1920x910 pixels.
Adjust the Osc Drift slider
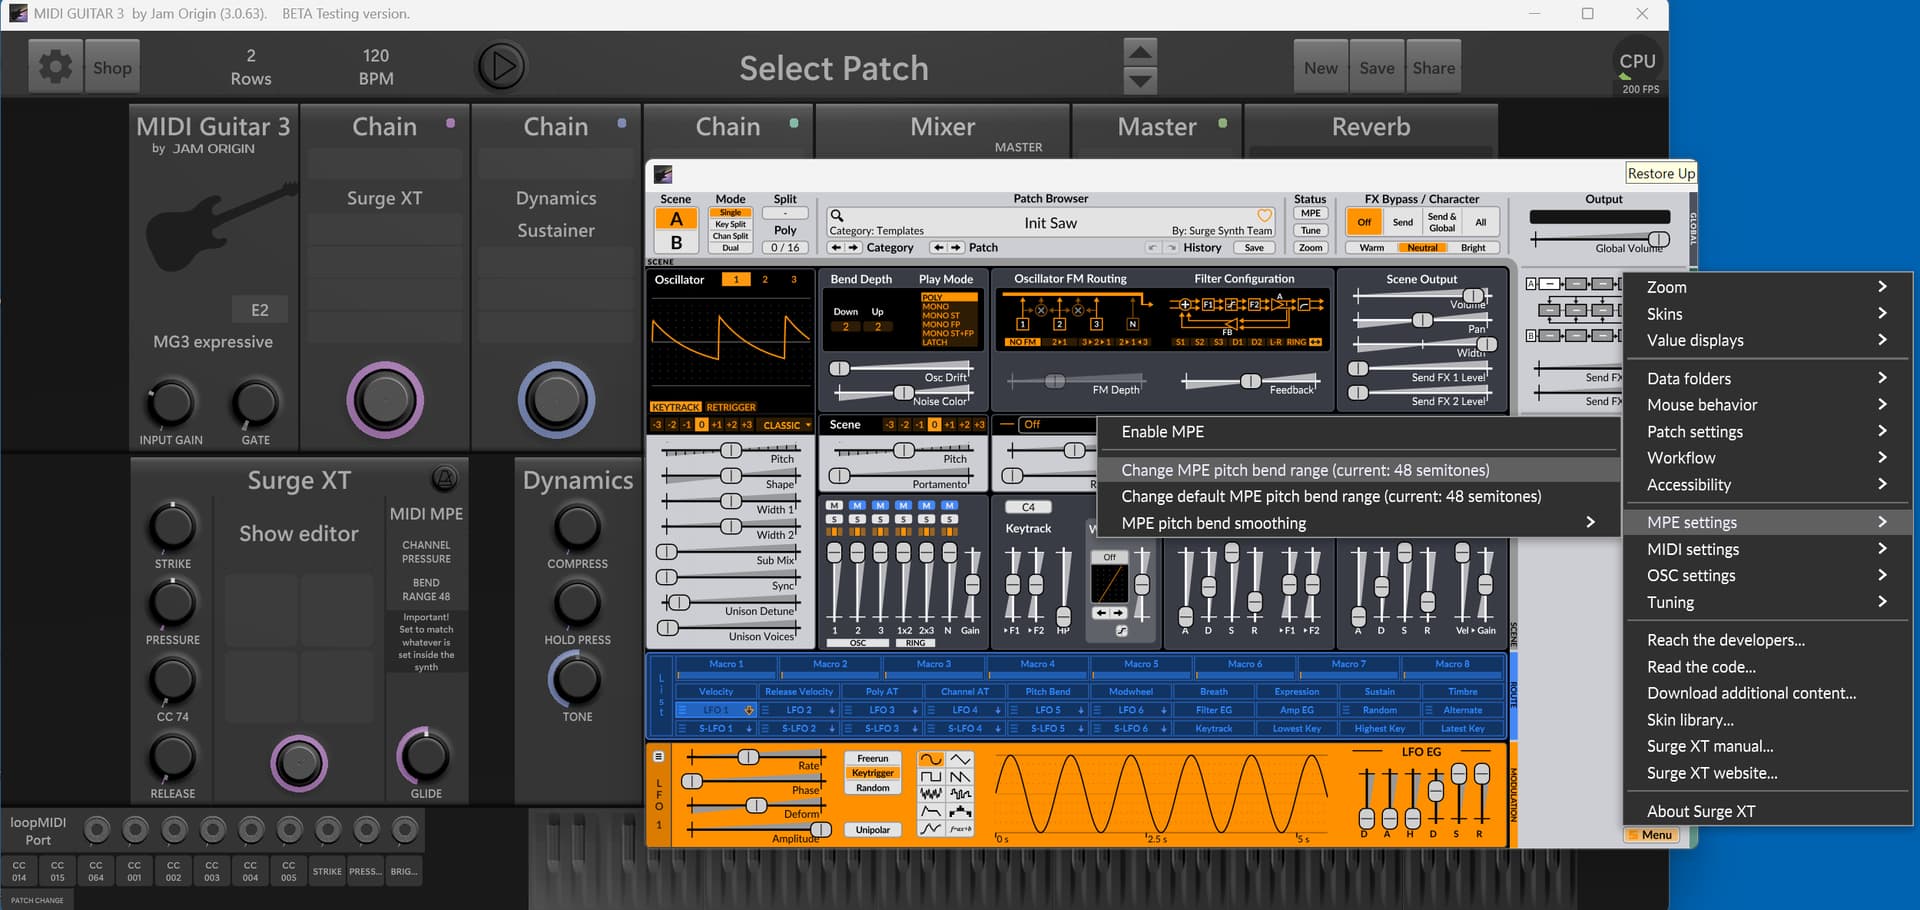pos(901,368)
